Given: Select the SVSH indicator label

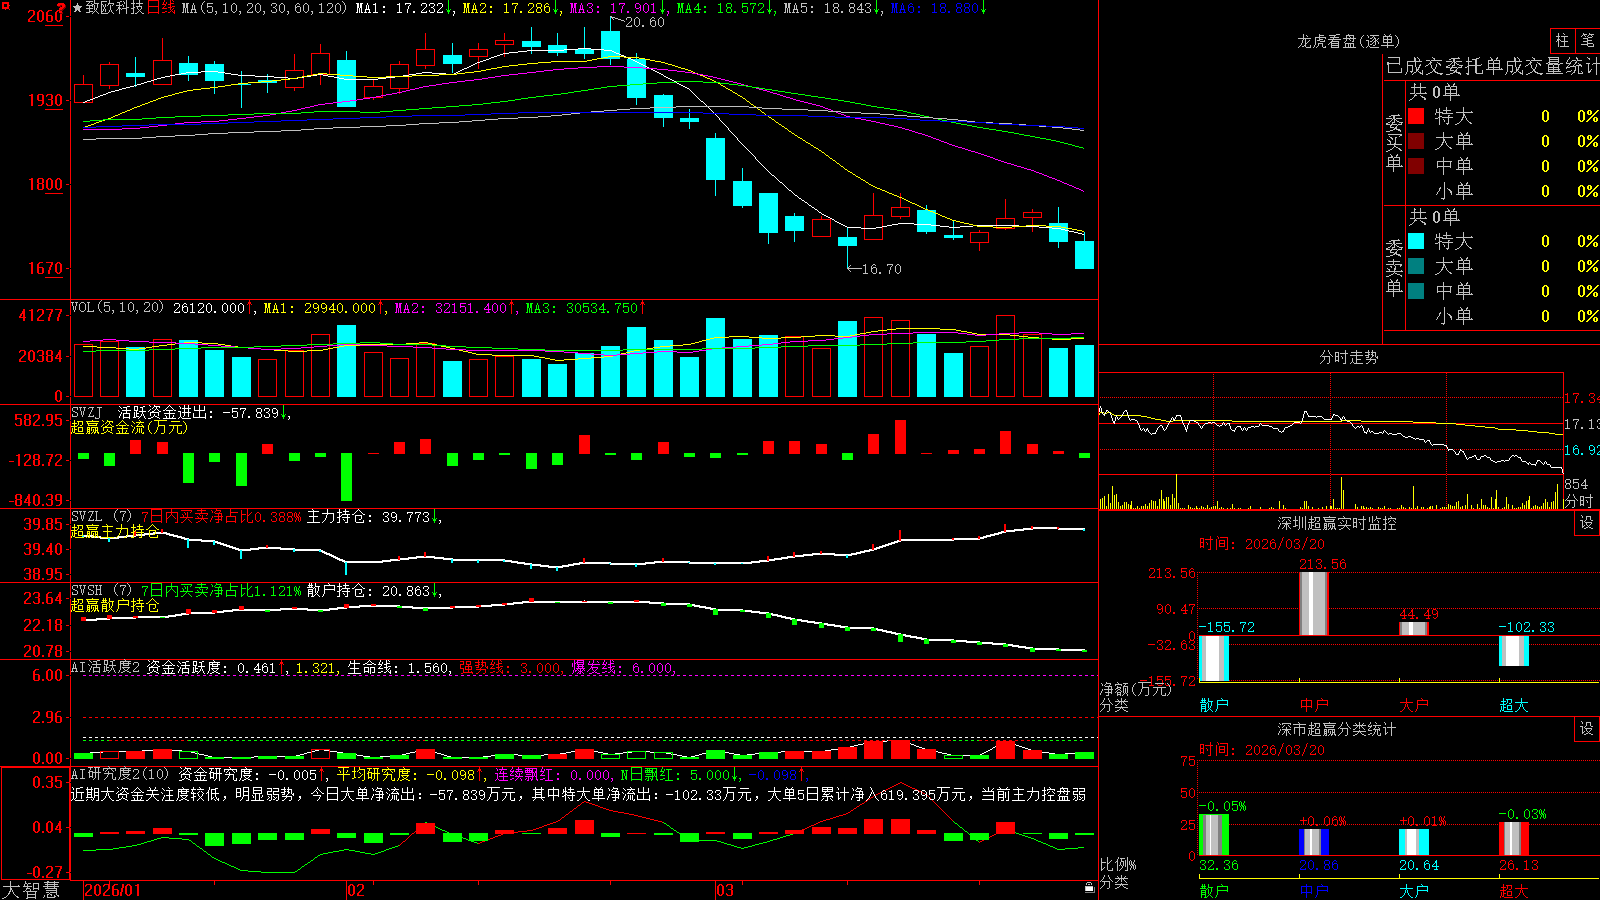Looking at the screenshot, I should pos(87,590).
